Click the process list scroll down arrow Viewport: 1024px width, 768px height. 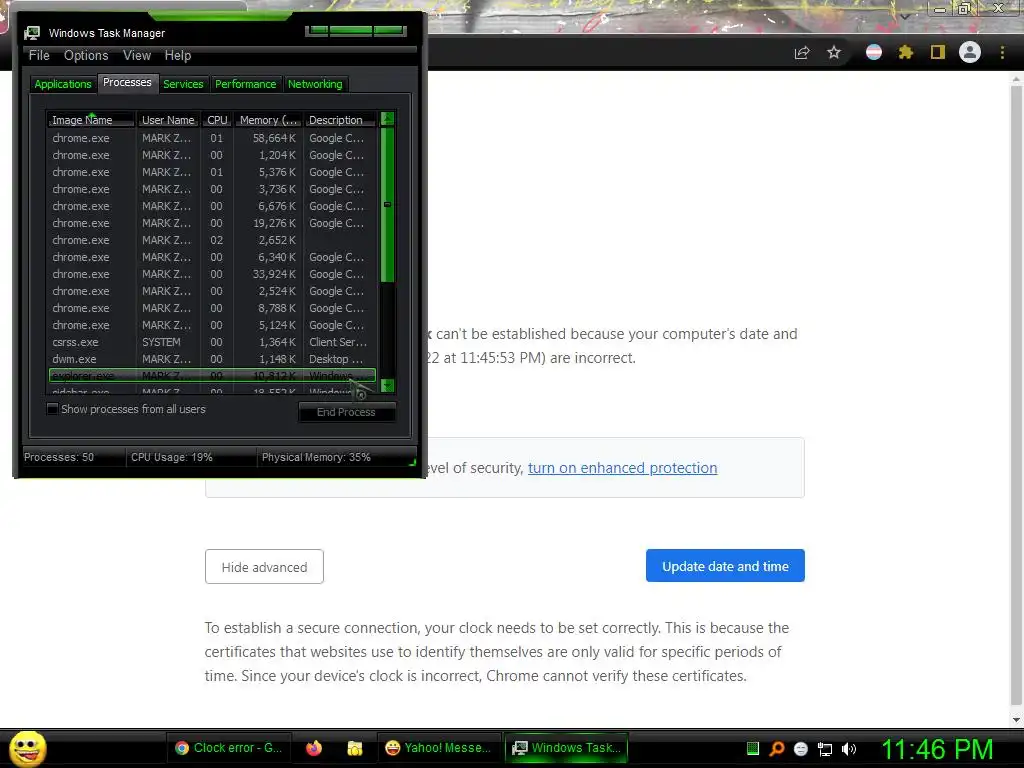click(387, 385)
